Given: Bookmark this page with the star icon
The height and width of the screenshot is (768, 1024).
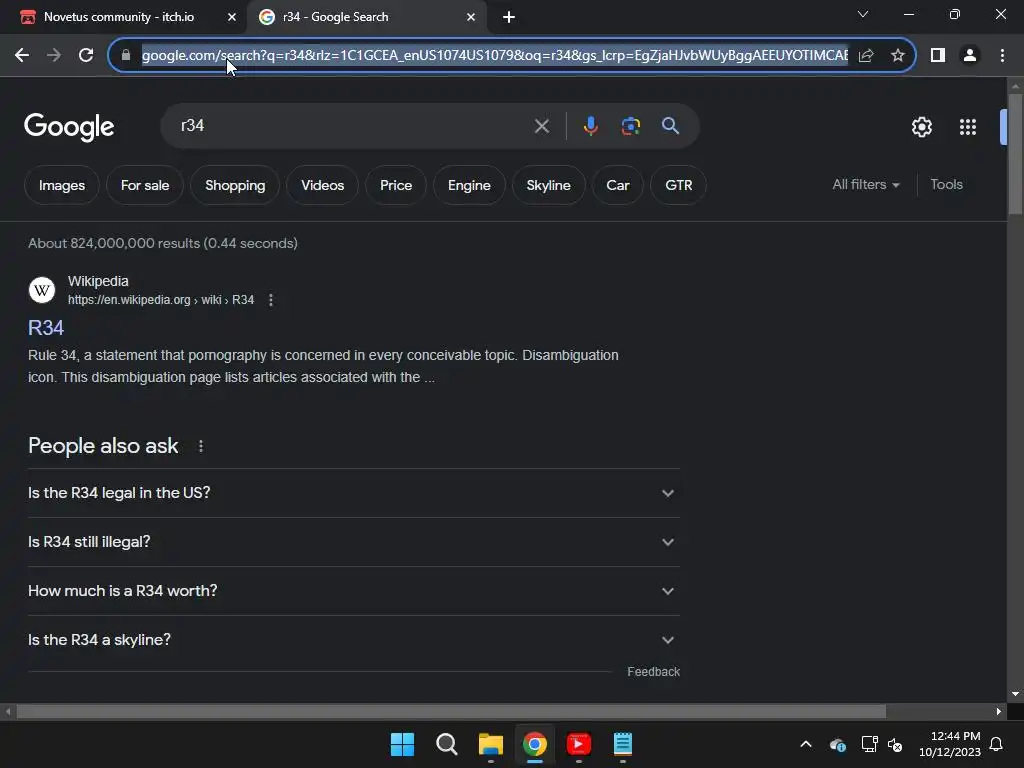Looking at the screenshot, I should [x=898, y=56].
